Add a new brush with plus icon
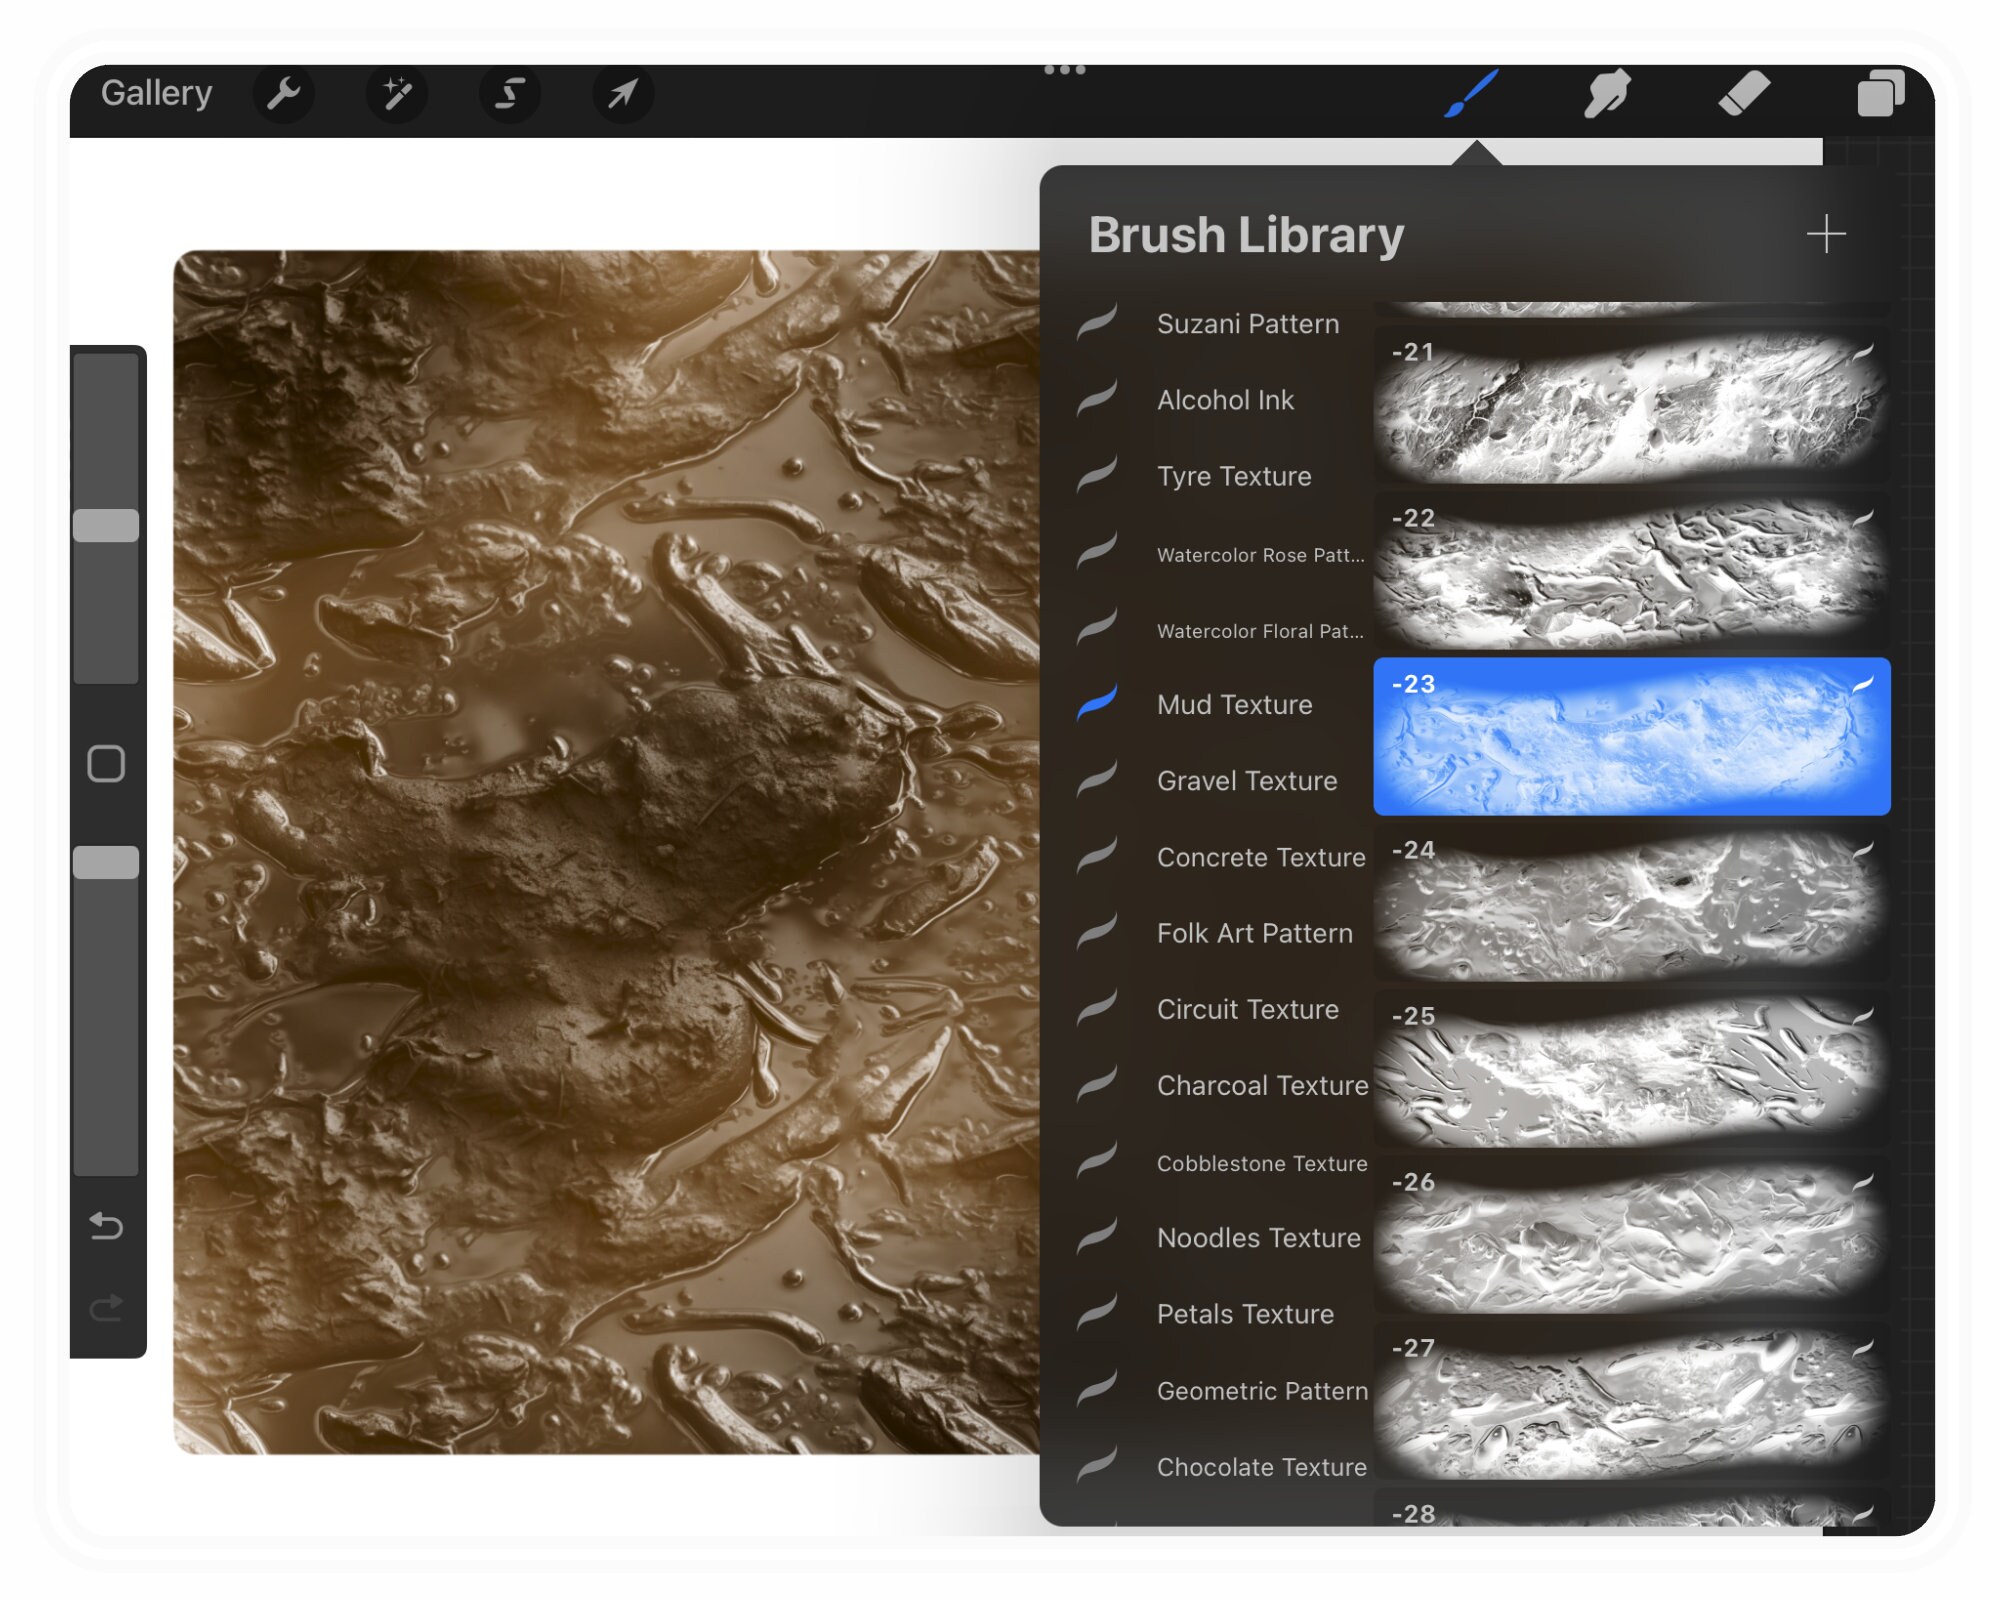 pos(1826,234)
